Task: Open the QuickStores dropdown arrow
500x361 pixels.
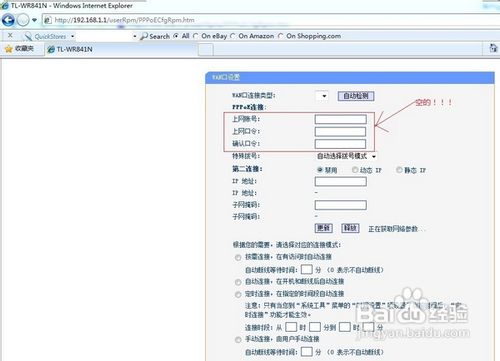Action: click(73, 36)
